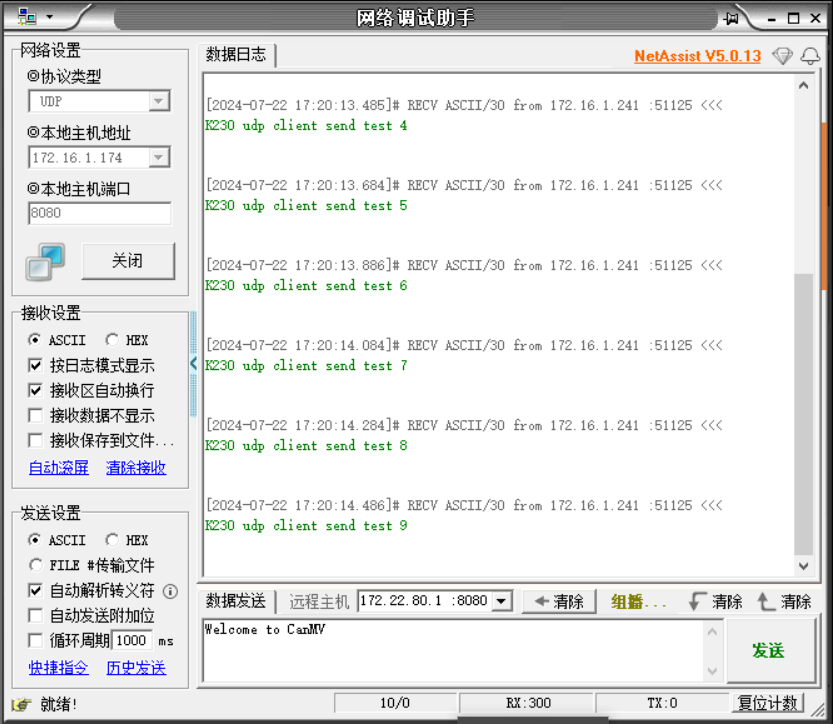The height and width of the screenshot is (724, 833).
Task: Click the info icon next to 自动解析转义符
Action: 170,591
